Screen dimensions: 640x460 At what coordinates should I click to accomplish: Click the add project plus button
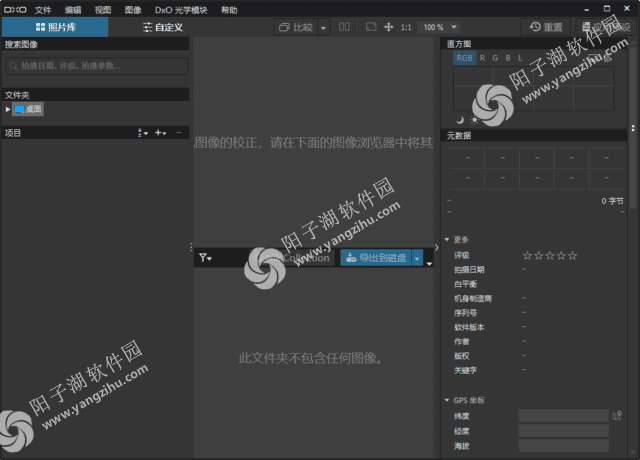coord(160,133)
